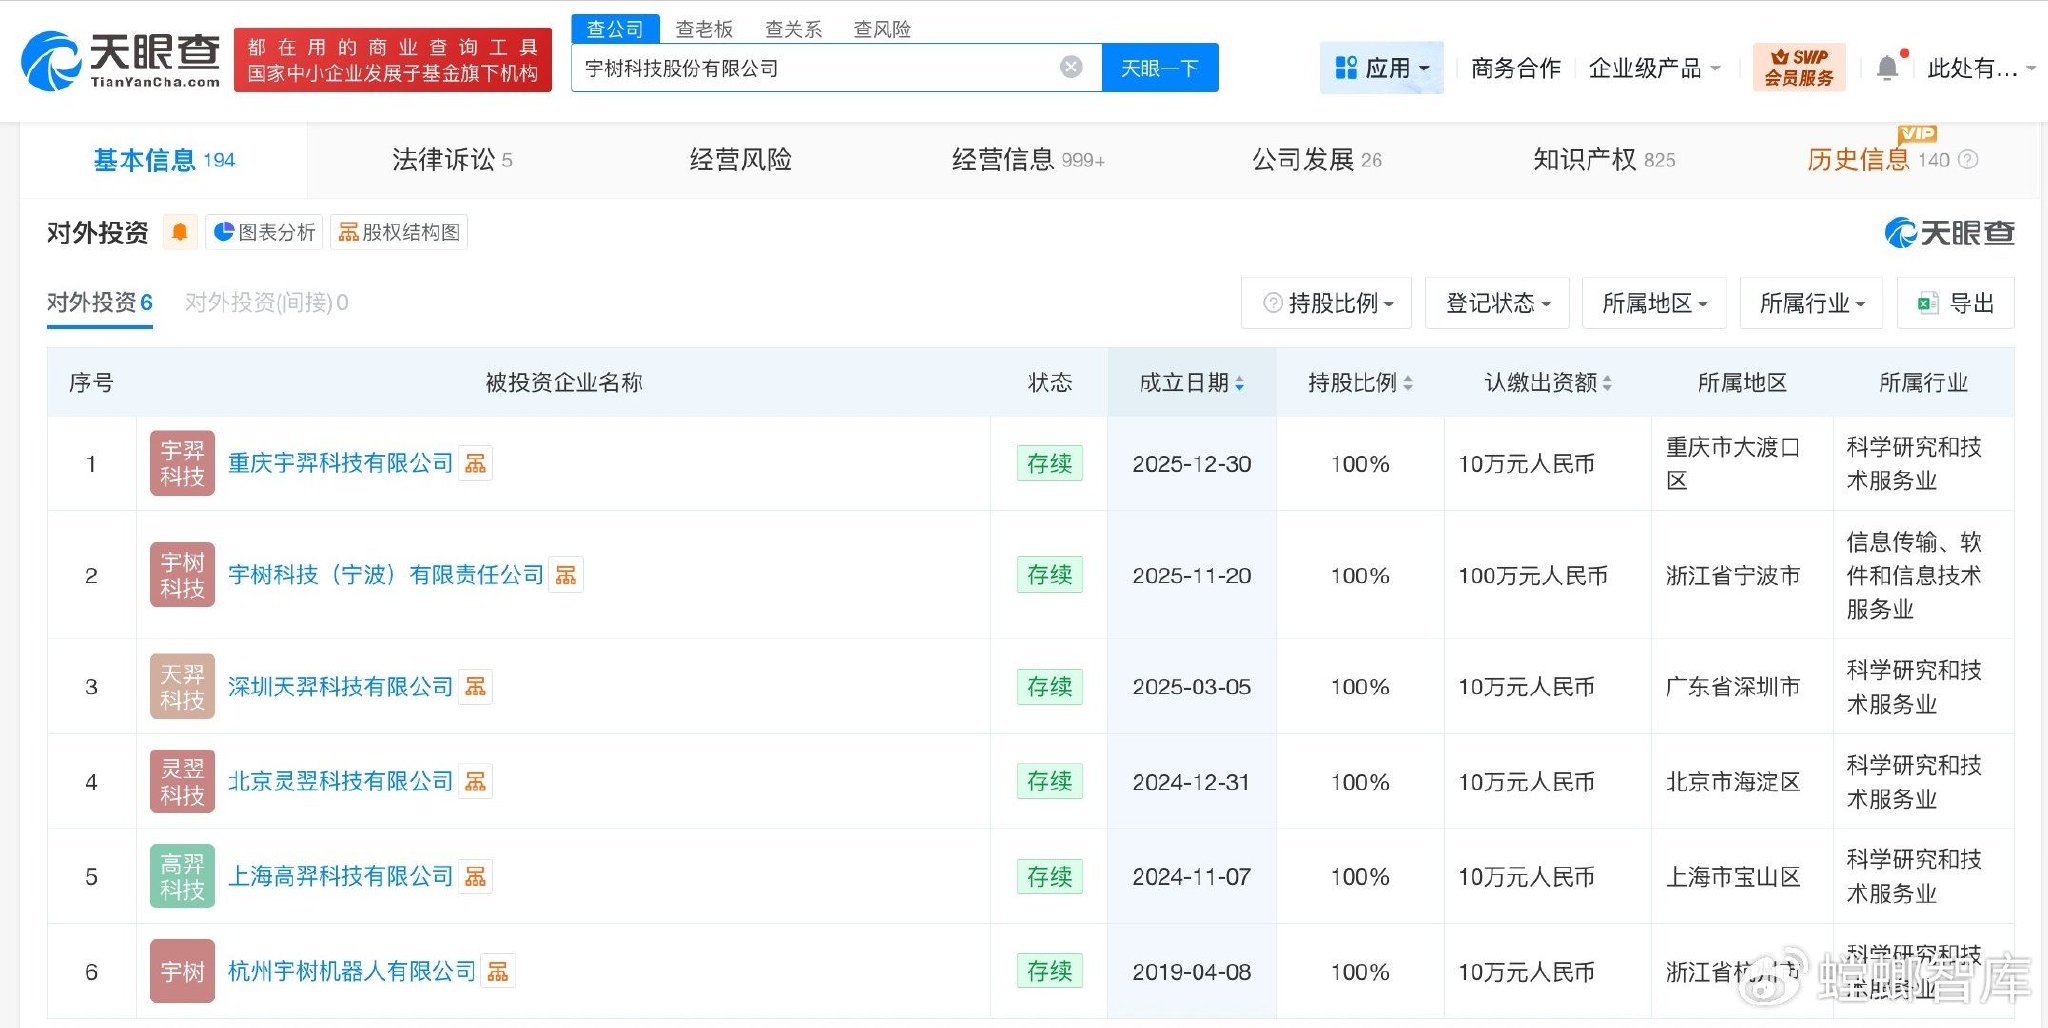Click the SVIP 会员服务 badge
2048x1028 pixels.
1798,67
